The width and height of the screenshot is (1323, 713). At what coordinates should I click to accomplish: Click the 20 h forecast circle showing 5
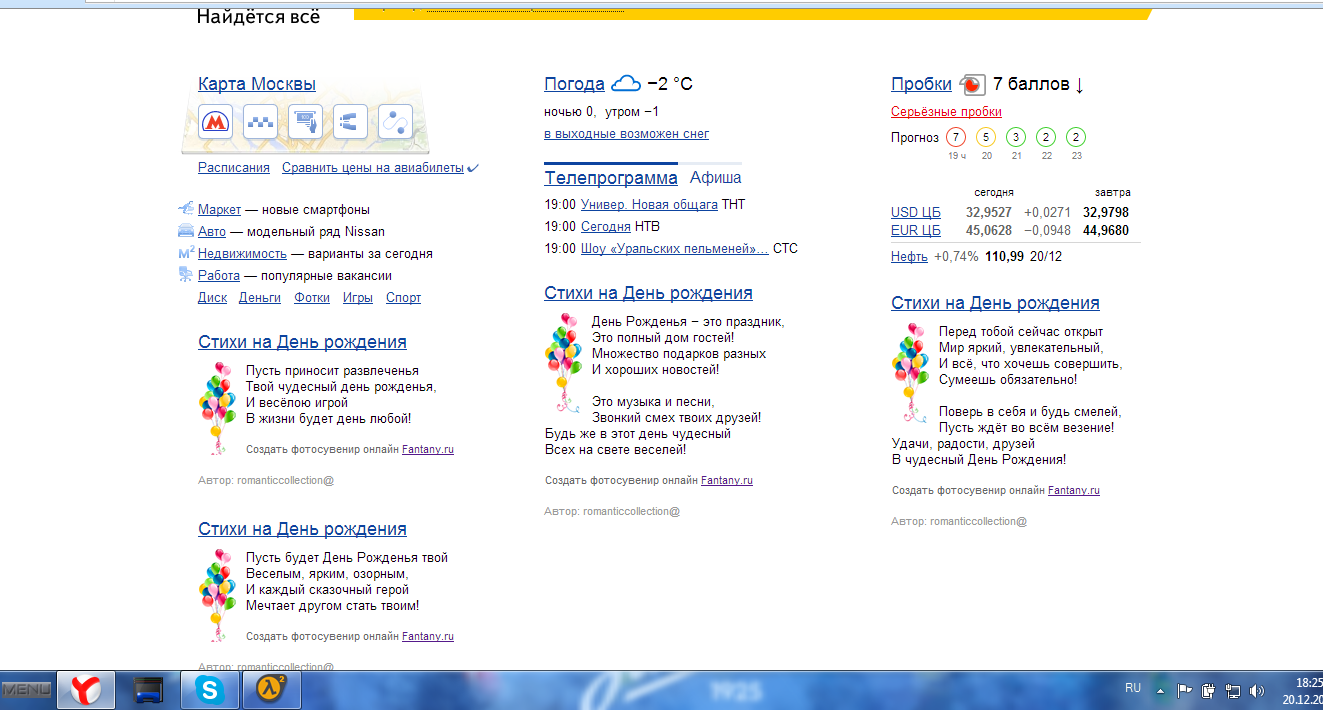coord(986,137)
